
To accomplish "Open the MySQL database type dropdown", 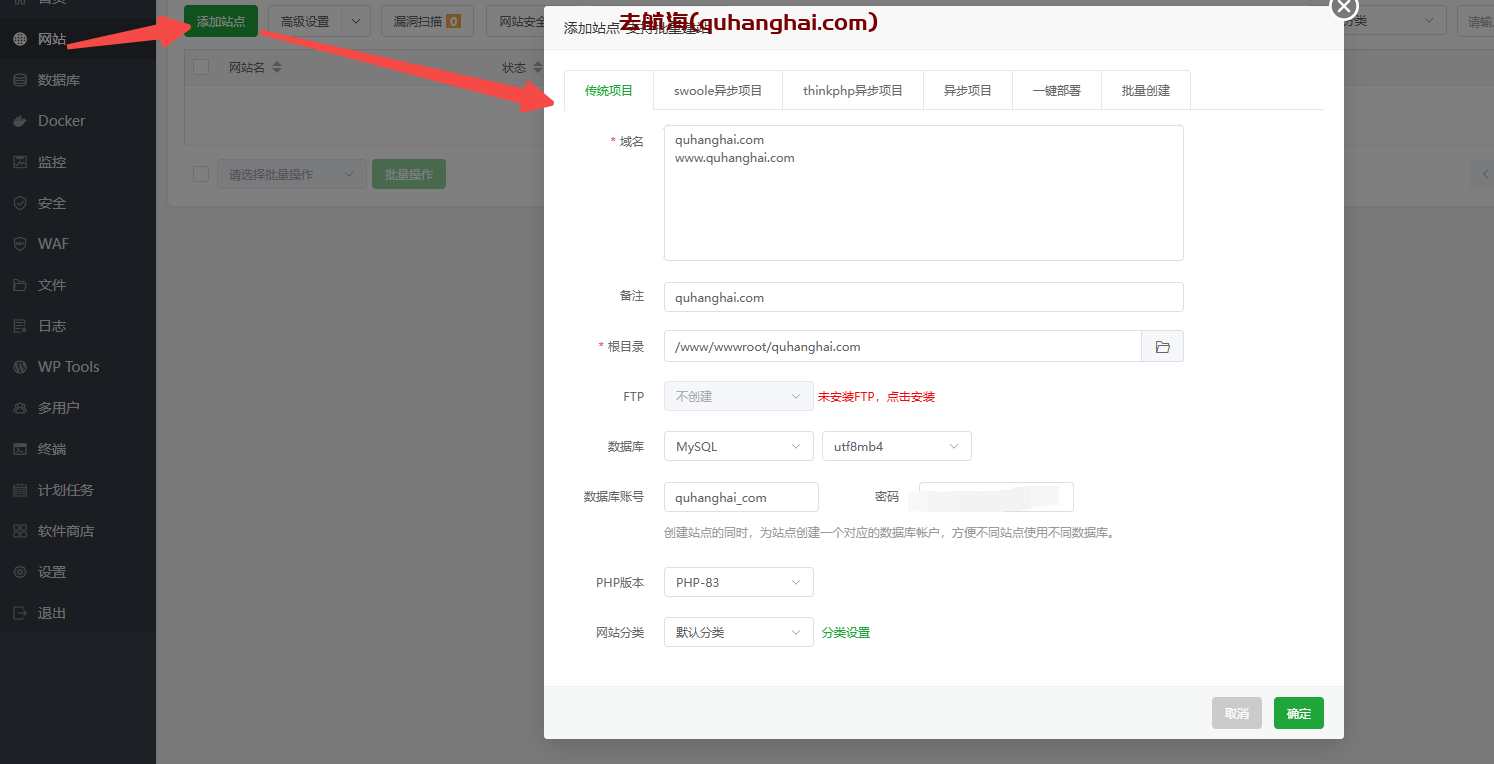I will click(738, 447).
